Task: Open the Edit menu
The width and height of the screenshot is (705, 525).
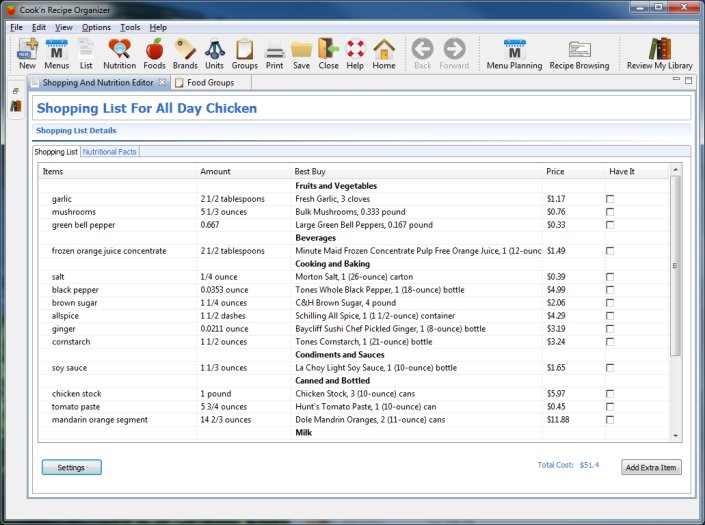Action: pos(39,27)
